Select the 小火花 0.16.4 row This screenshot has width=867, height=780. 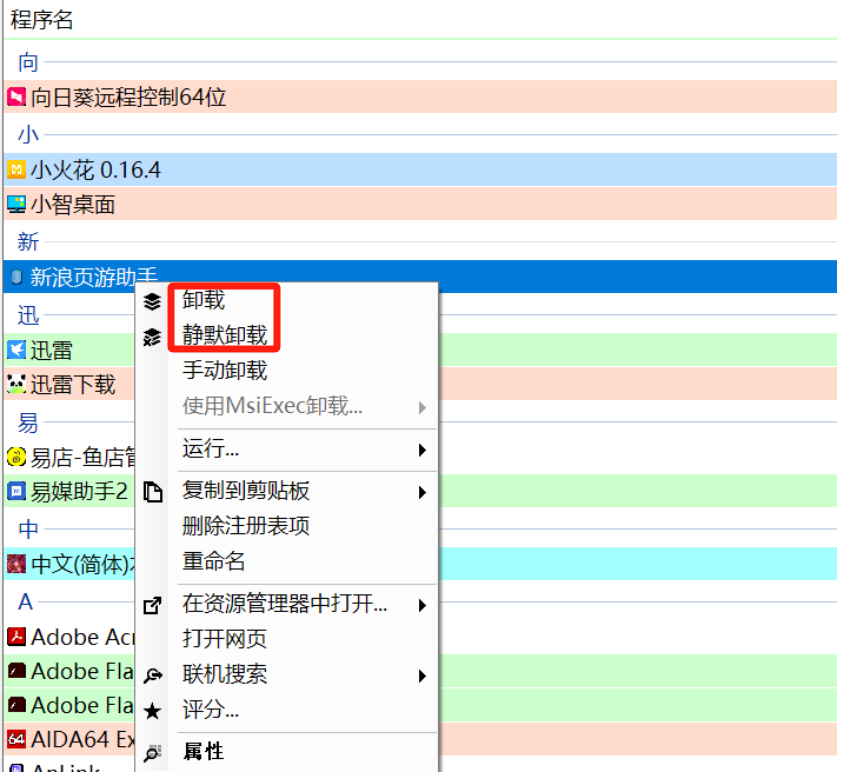point(420,169)
